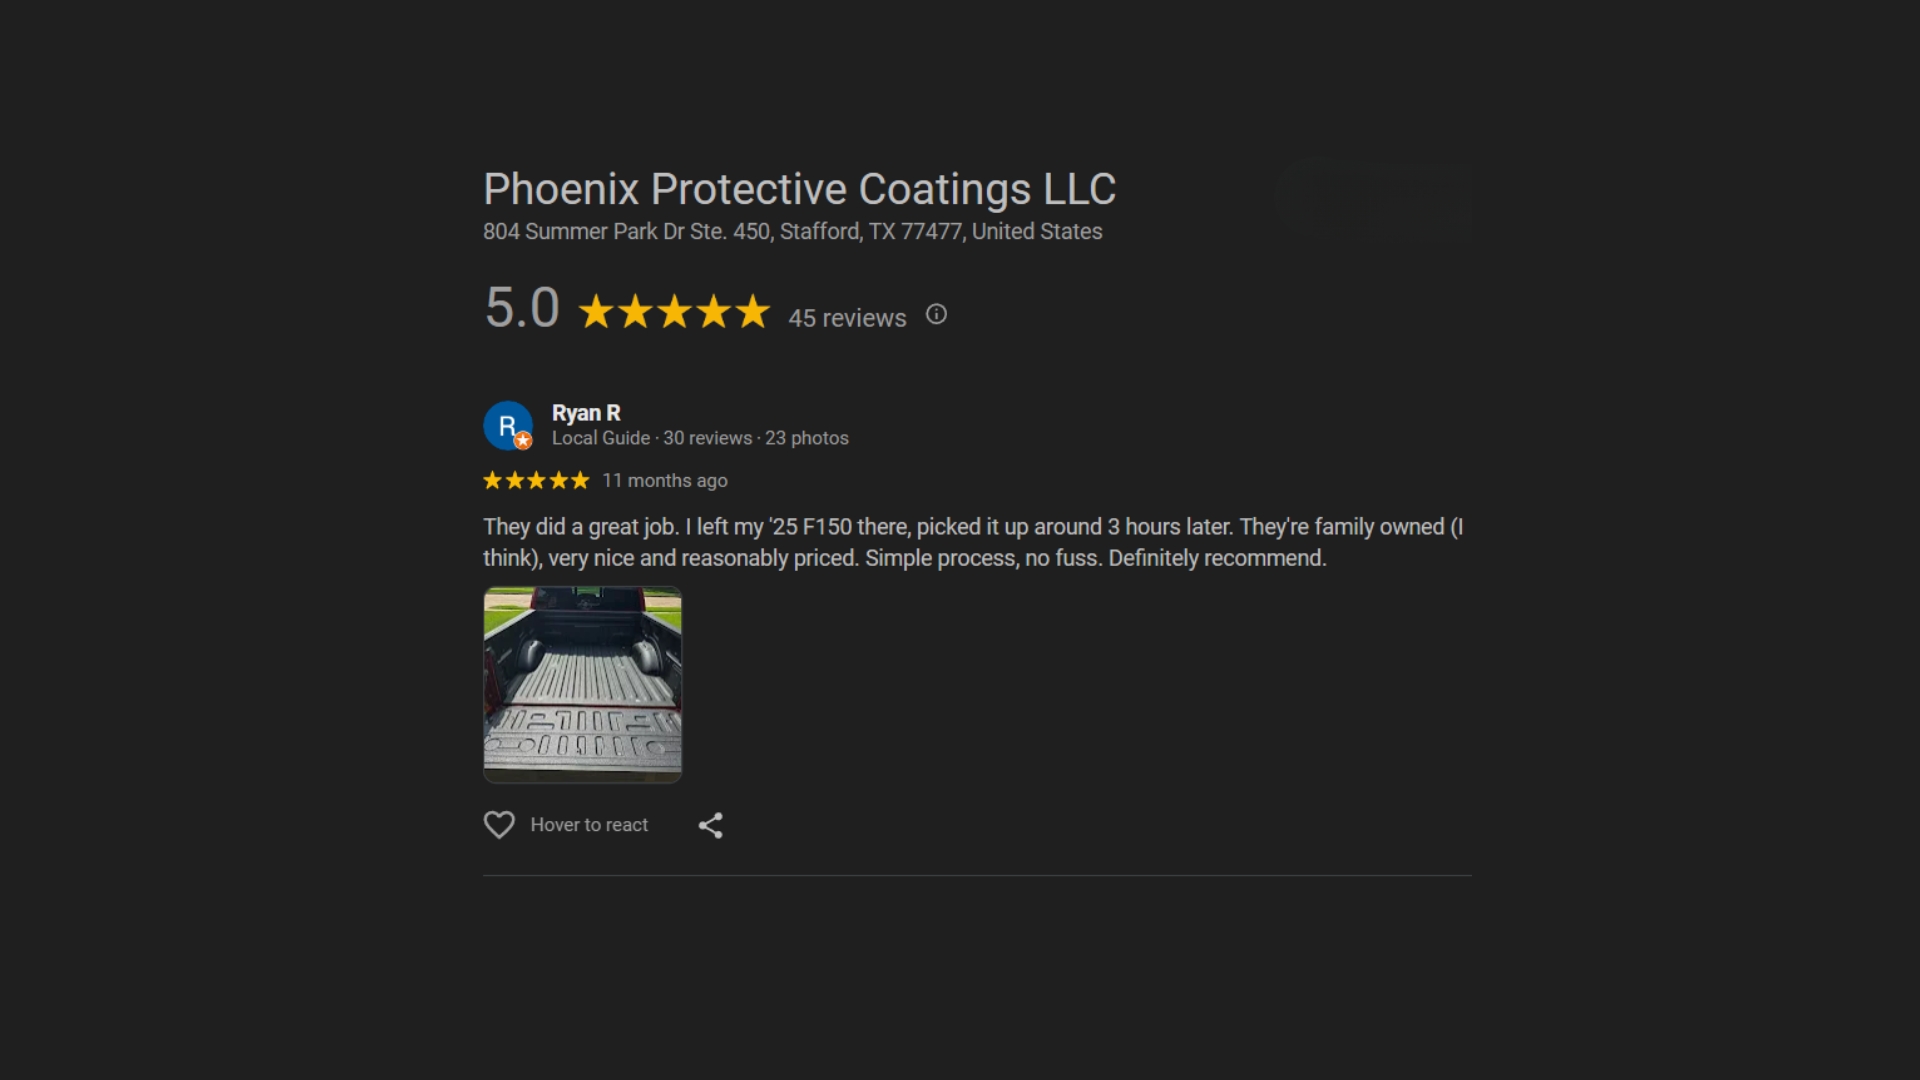Click the Local Guide label under Ryan R

(601, 438)
